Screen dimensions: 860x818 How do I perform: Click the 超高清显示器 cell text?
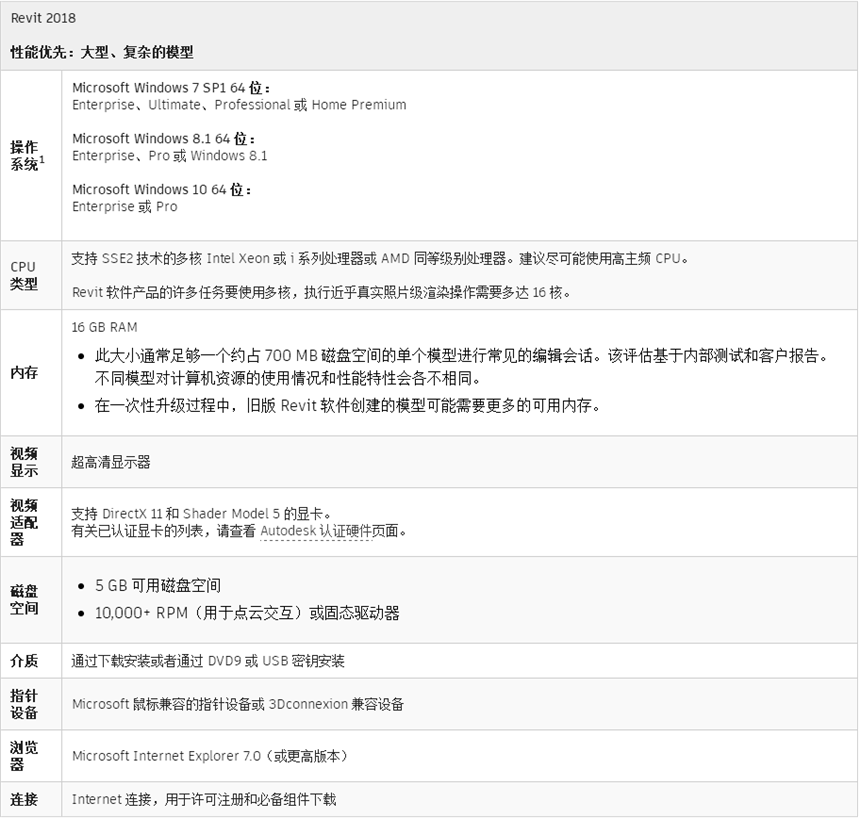111,462
